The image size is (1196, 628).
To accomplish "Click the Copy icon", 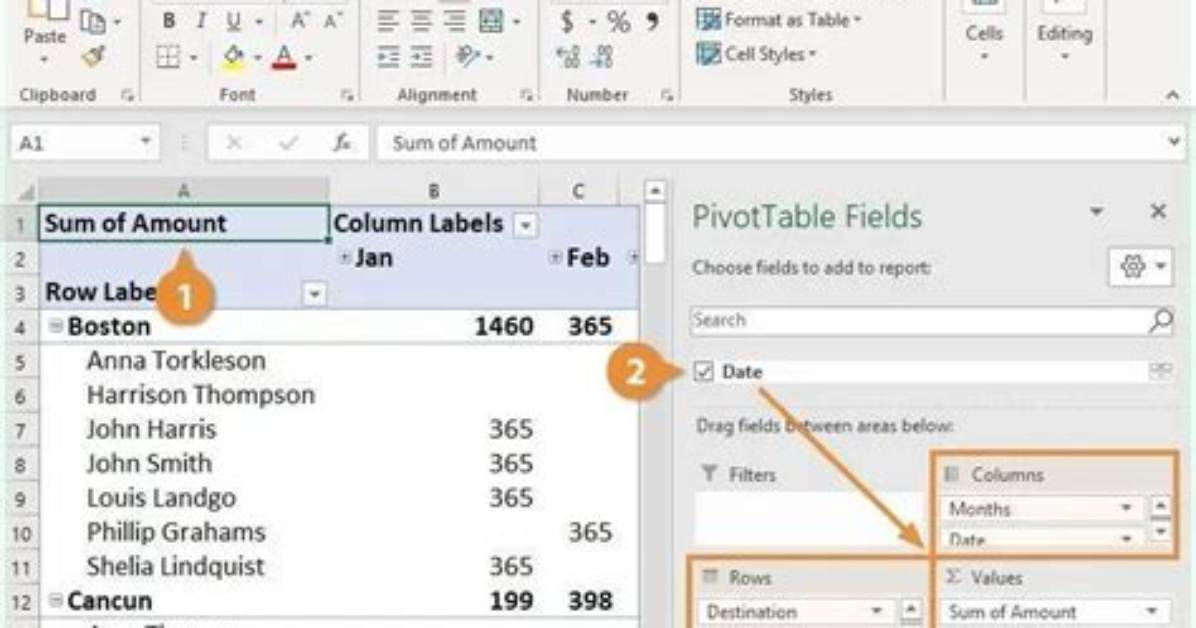I will [93, 22].
